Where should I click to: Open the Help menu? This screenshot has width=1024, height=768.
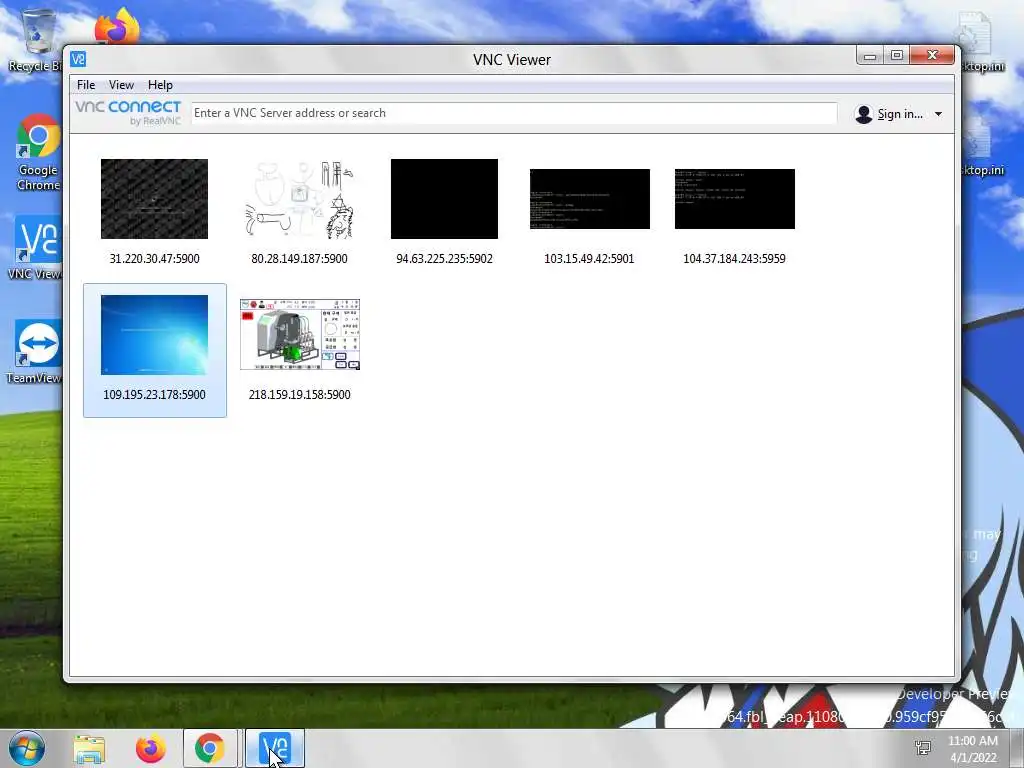pos(160,85)
